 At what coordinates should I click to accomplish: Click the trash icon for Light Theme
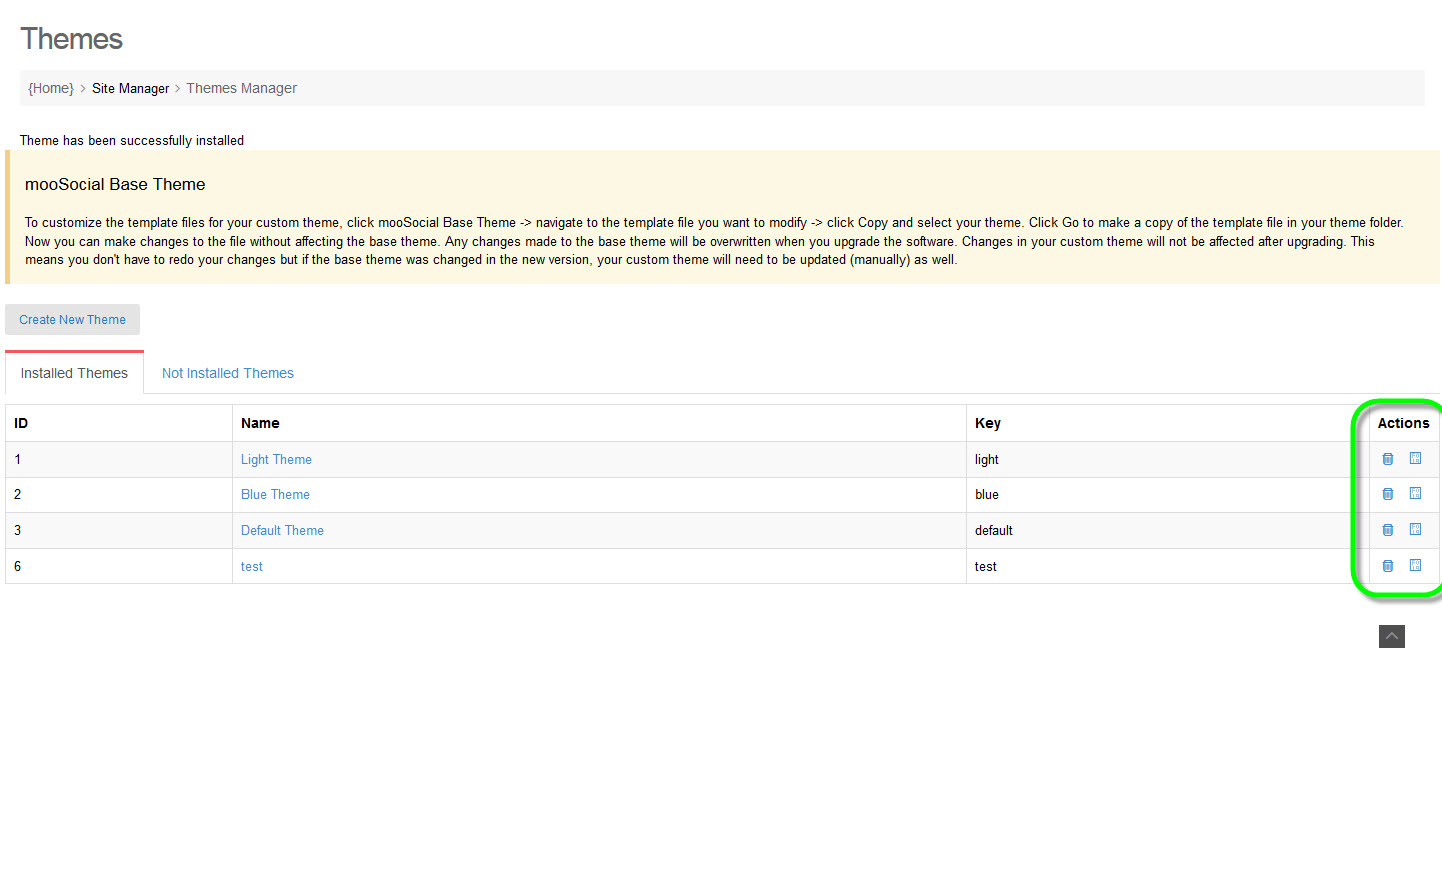click(x=1388, y=459)
